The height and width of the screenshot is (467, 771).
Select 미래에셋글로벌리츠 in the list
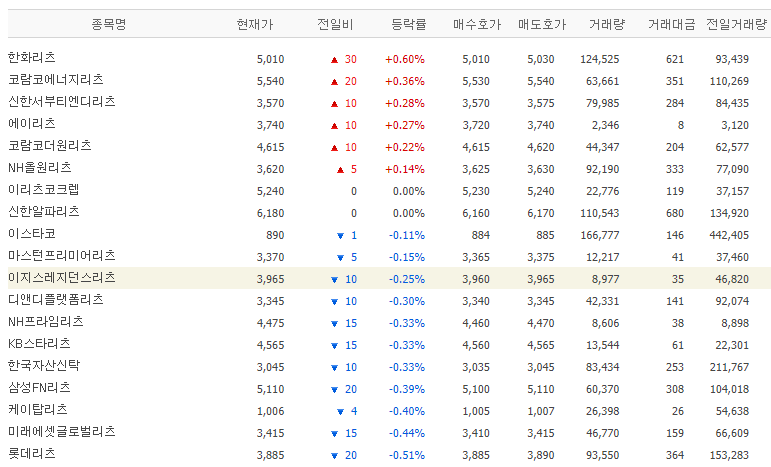tap(61, 432)
